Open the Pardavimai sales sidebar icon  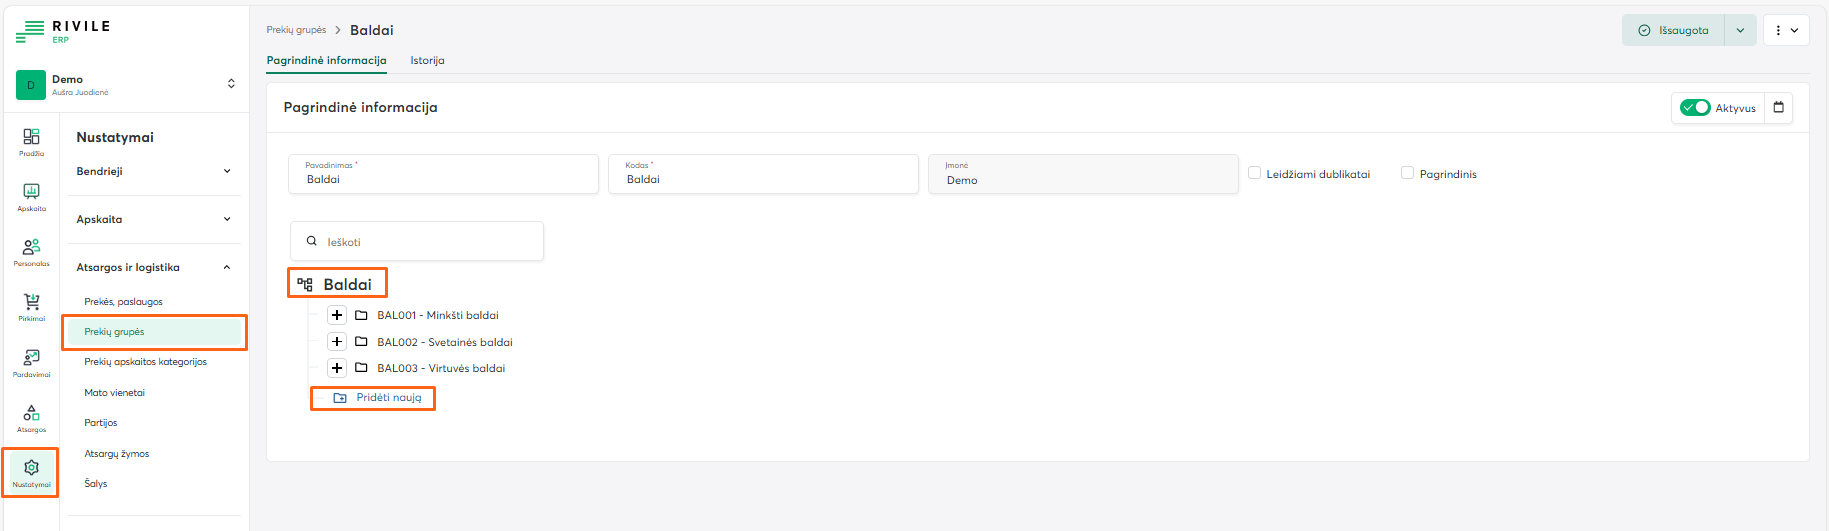(31, 361)
